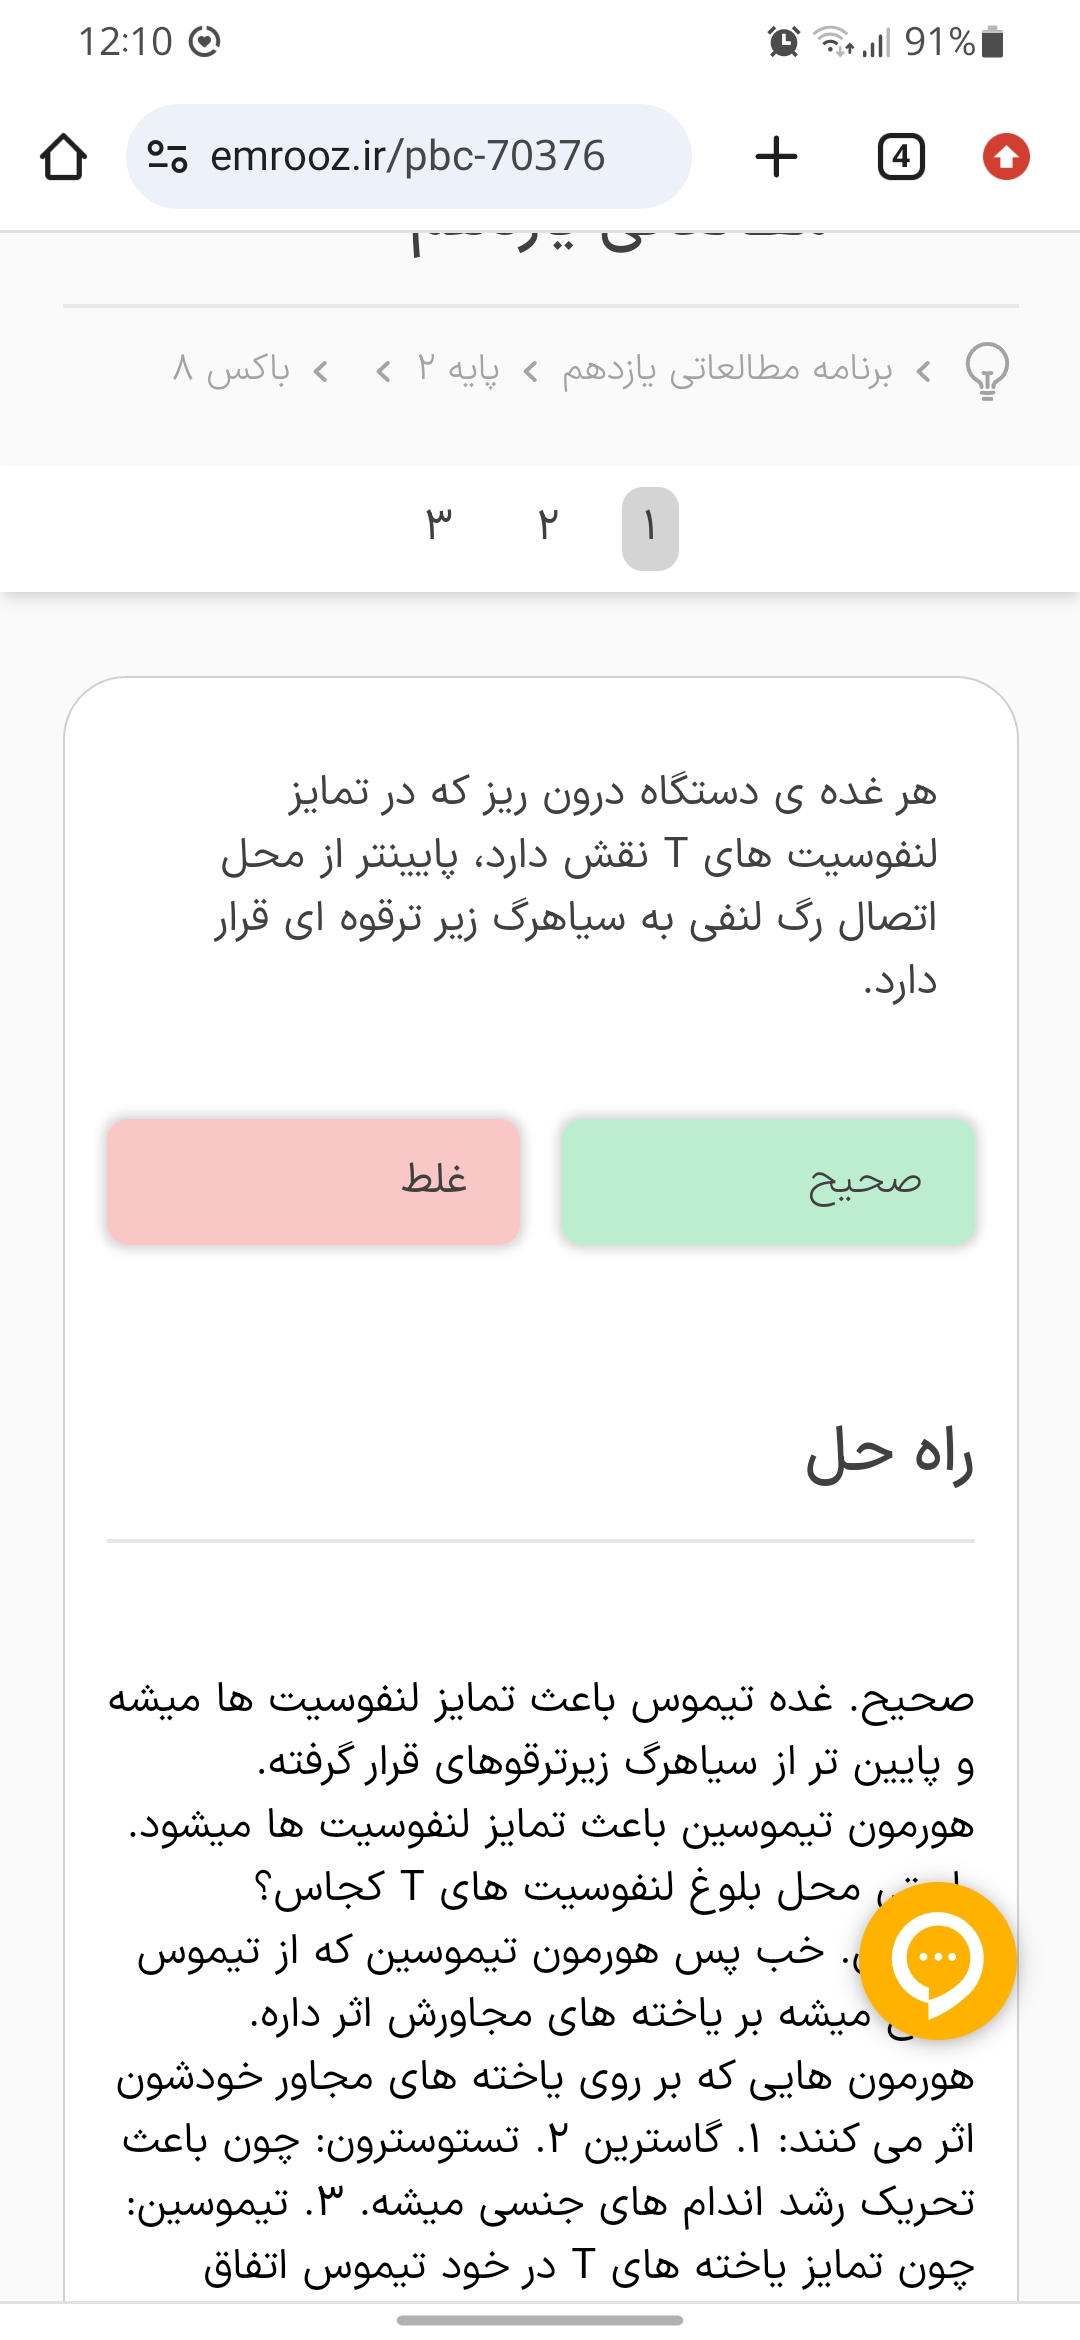Screen dimensions: 1080x2340
Task: Open the tab switcher showing 4 tabs
Action: (x=900, y=157)
